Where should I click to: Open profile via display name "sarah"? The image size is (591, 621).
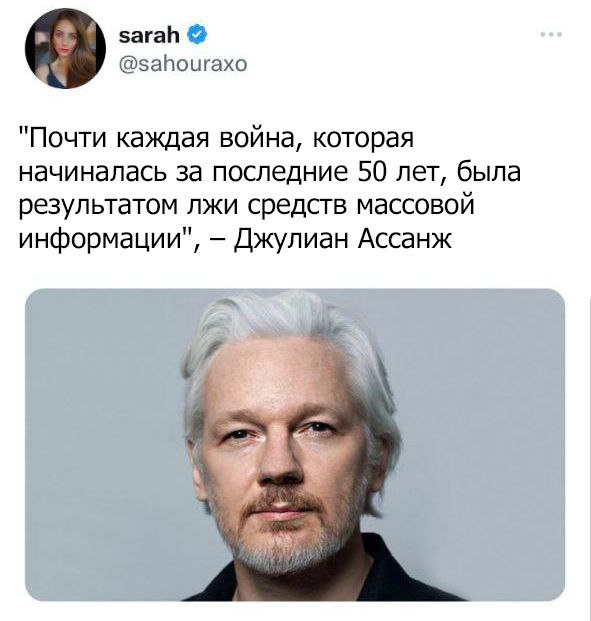149,36
